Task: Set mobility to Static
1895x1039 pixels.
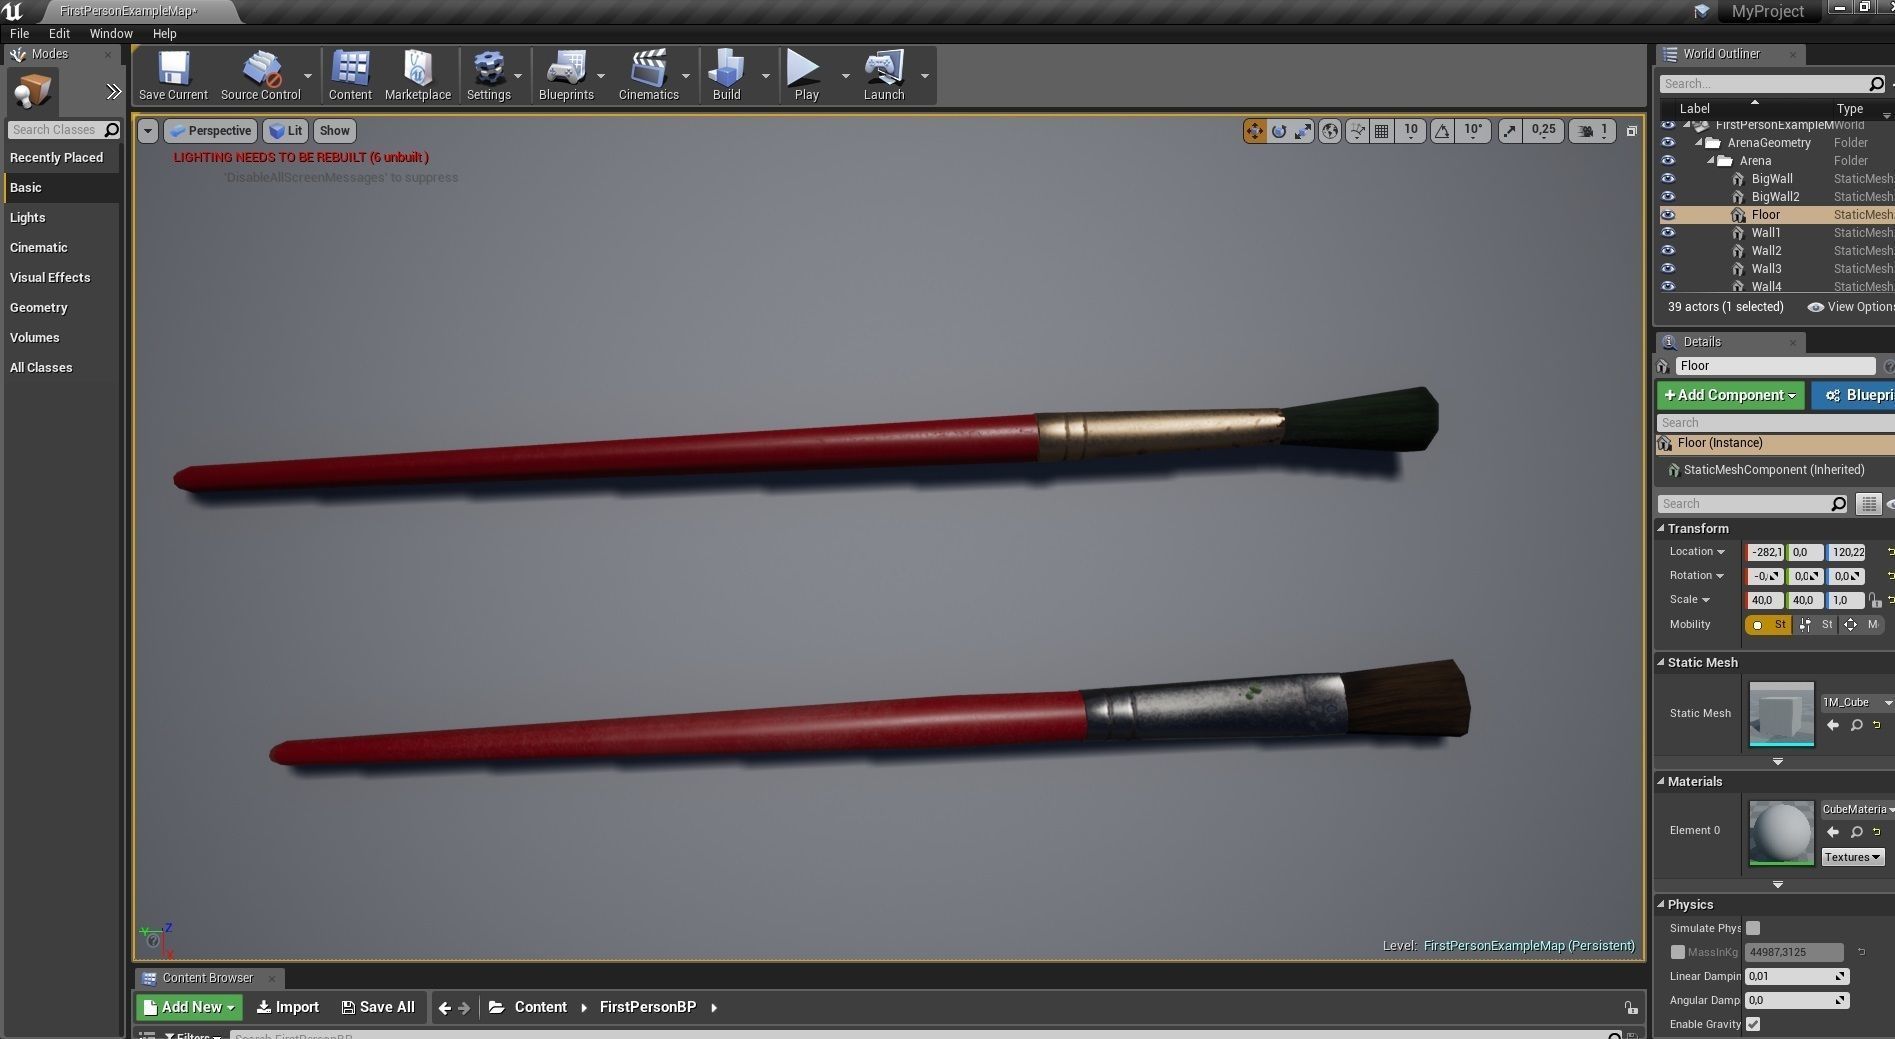Action: (1769, 625)
